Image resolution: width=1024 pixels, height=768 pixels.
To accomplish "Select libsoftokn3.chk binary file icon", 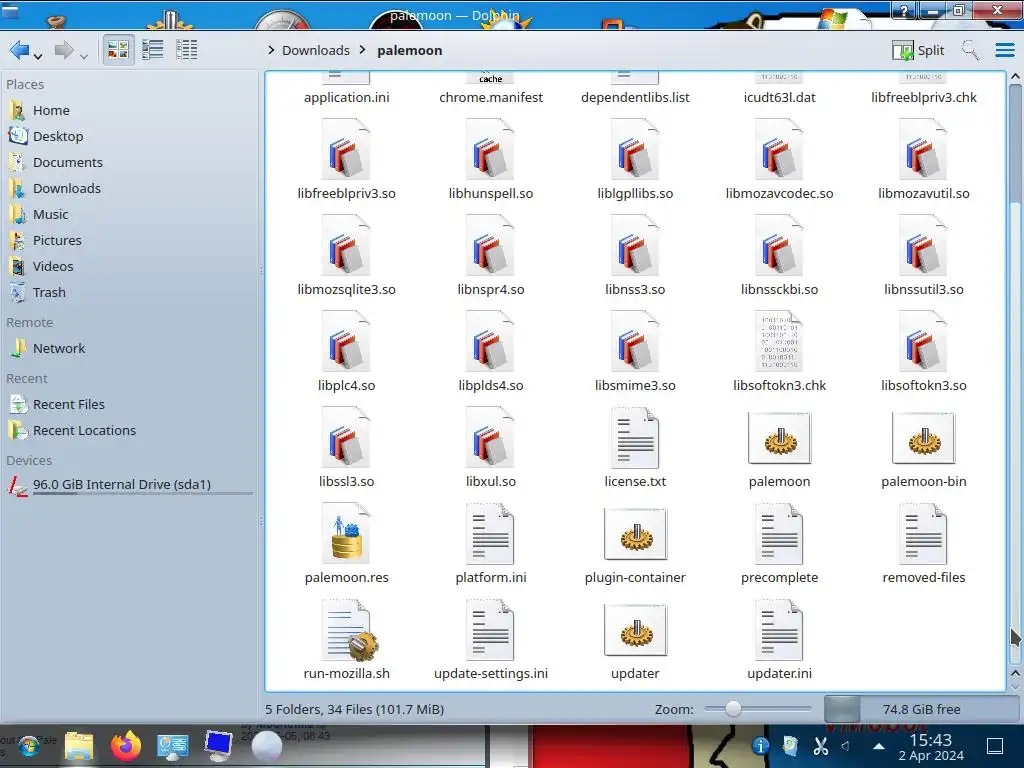I will click(779, 342).
